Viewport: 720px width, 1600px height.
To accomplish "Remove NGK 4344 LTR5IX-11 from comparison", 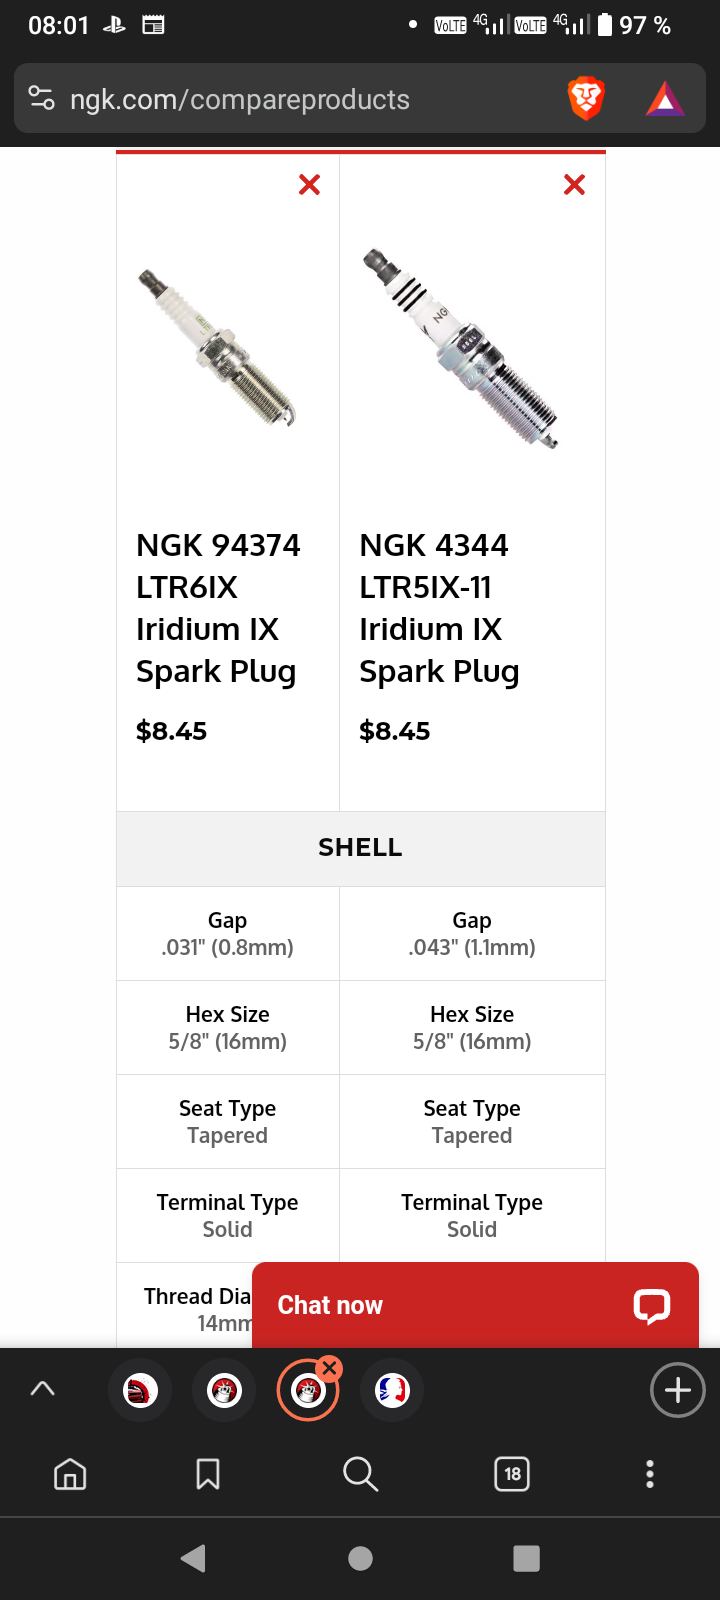I will click(574, 185).
